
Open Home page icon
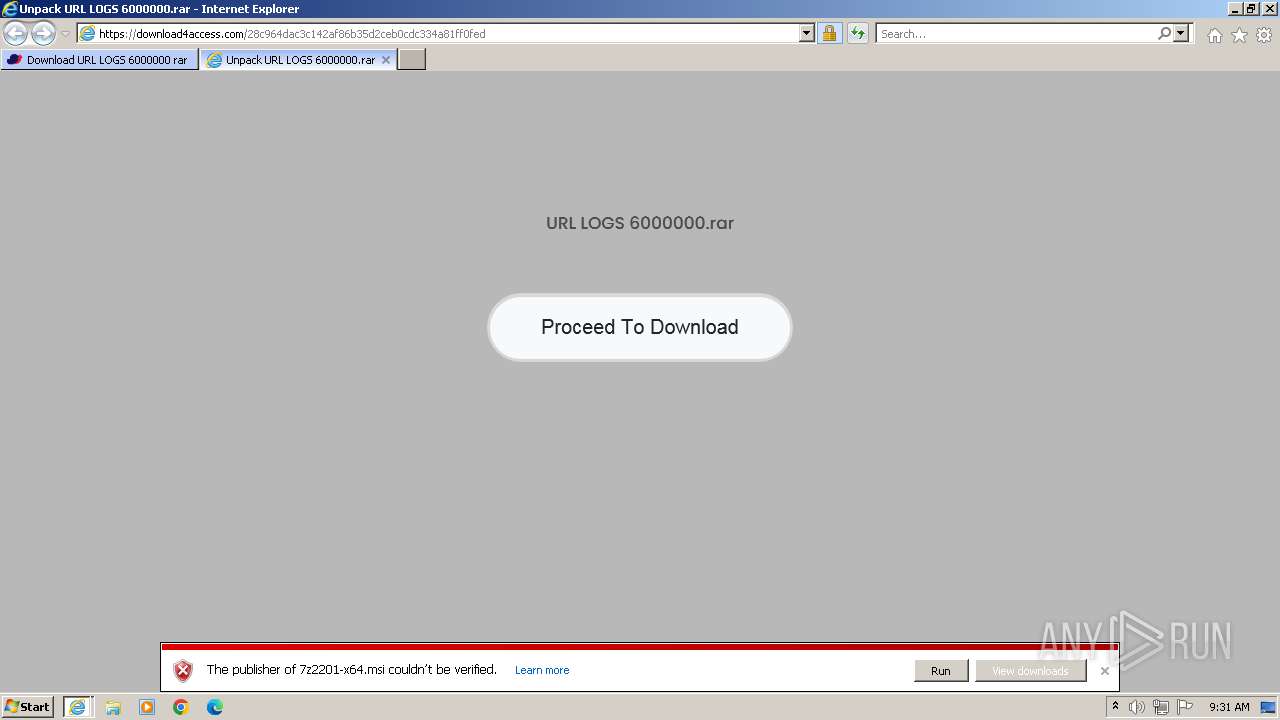click(x=1214, y=35)
